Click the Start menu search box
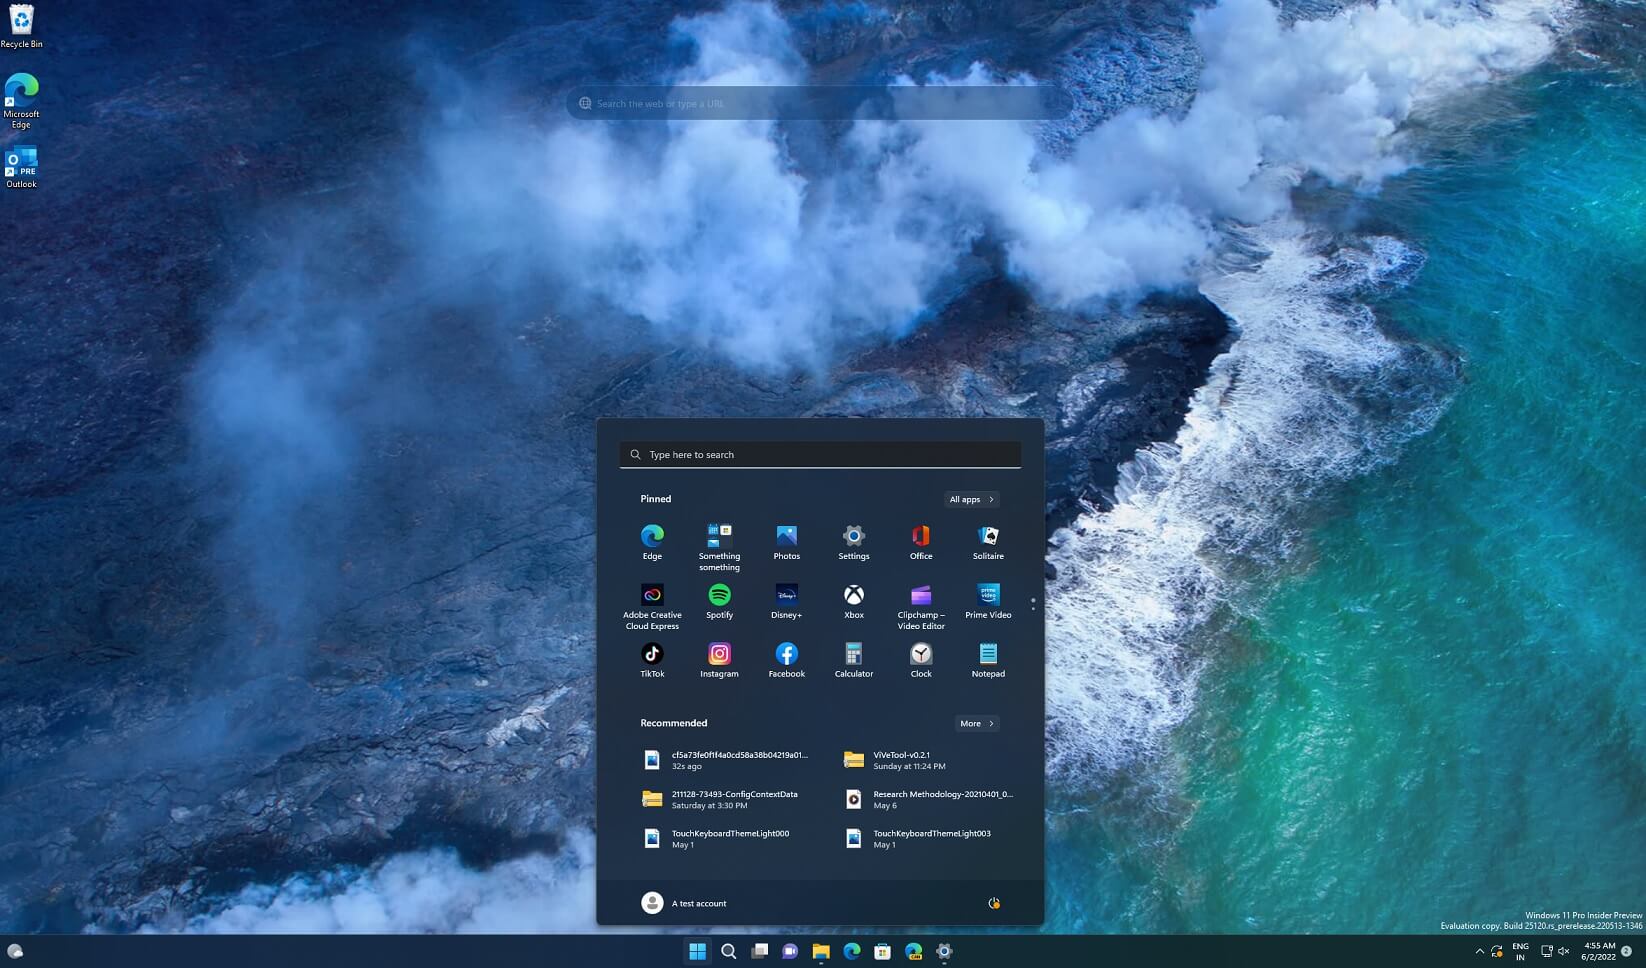The image size is (1646, 968). pyautogui.click(x=819, y=454)
